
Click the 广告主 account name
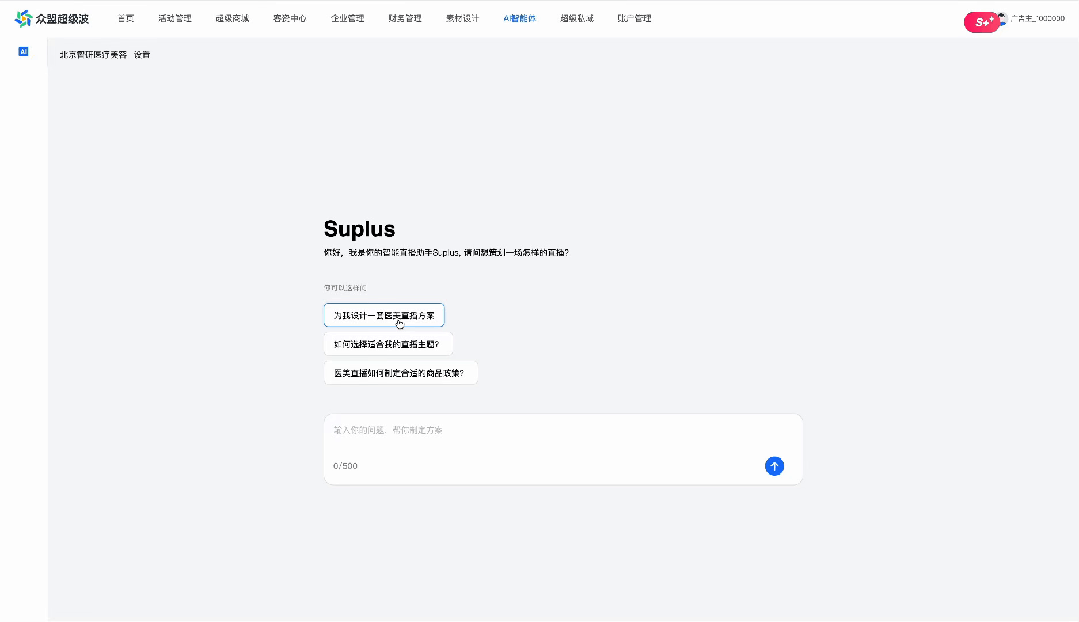[1038, 19]
